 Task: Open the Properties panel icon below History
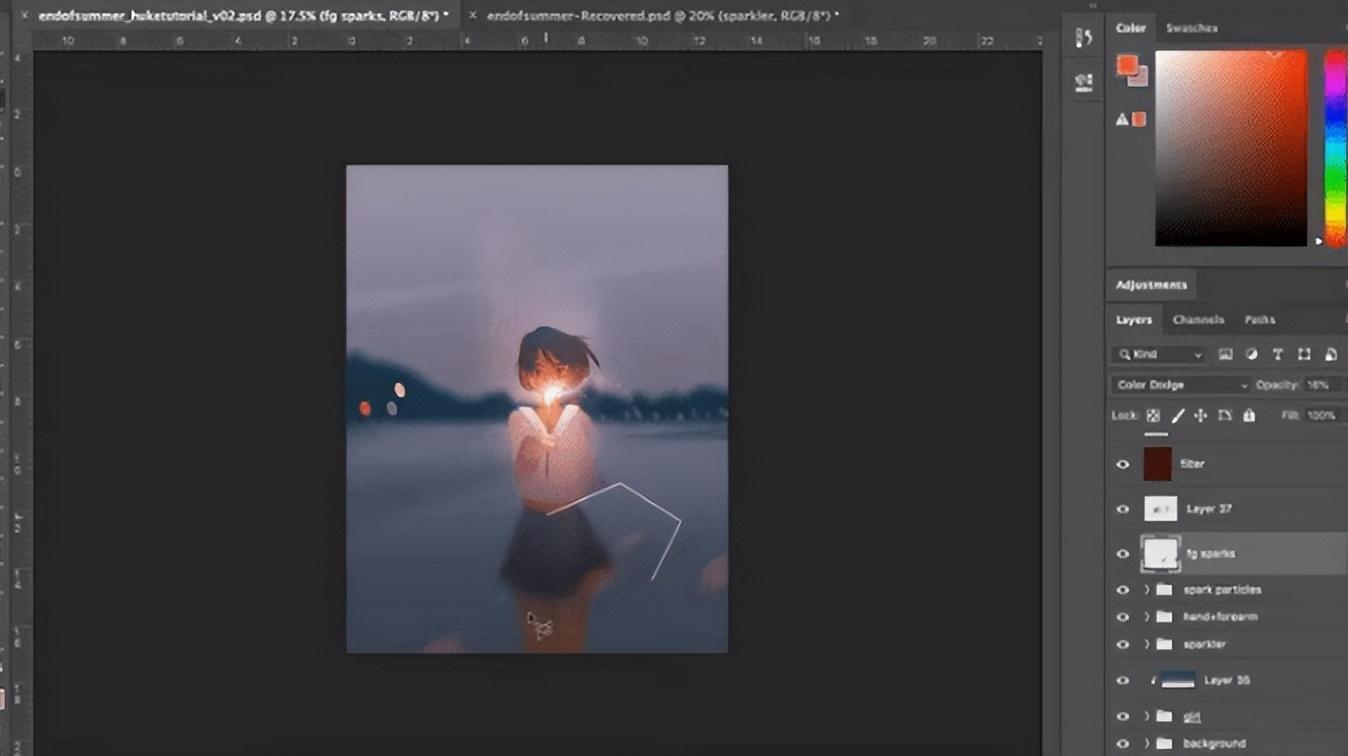click(1083, 83)
